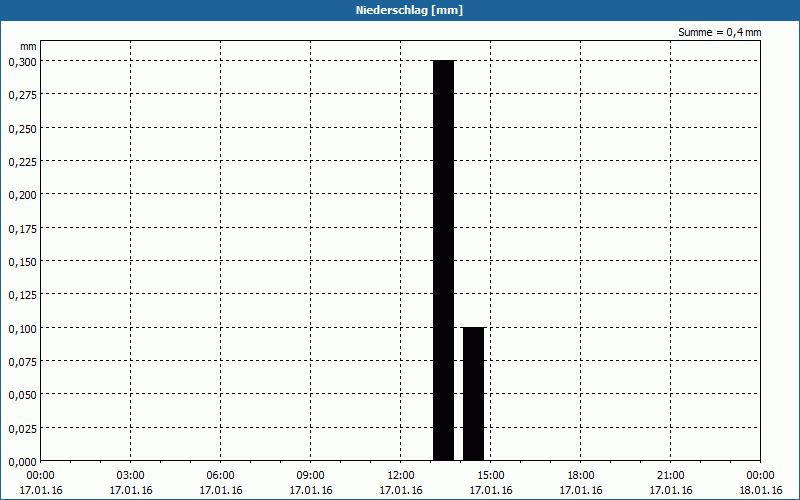The image size is (800, 500).
Task: Click the 0,025 y-axis value
Action: pos(22,429)
